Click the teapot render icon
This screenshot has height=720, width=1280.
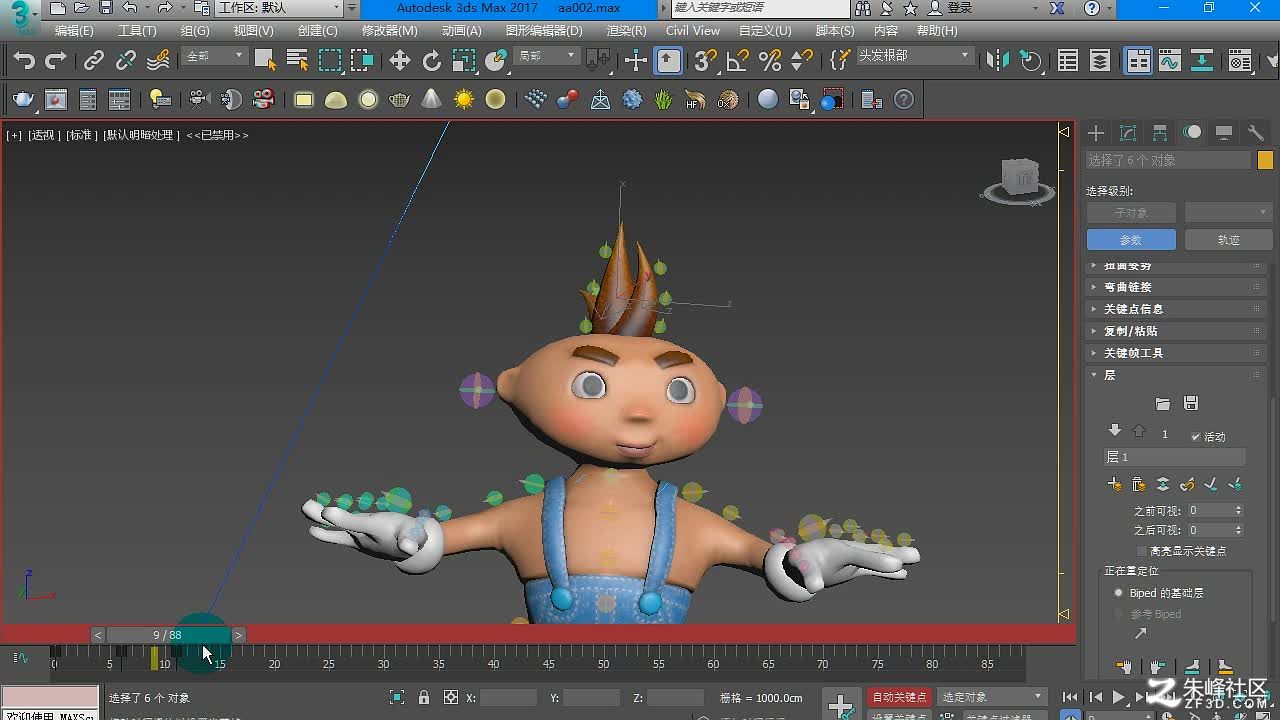pyautogui.click(x=24, y=99)
